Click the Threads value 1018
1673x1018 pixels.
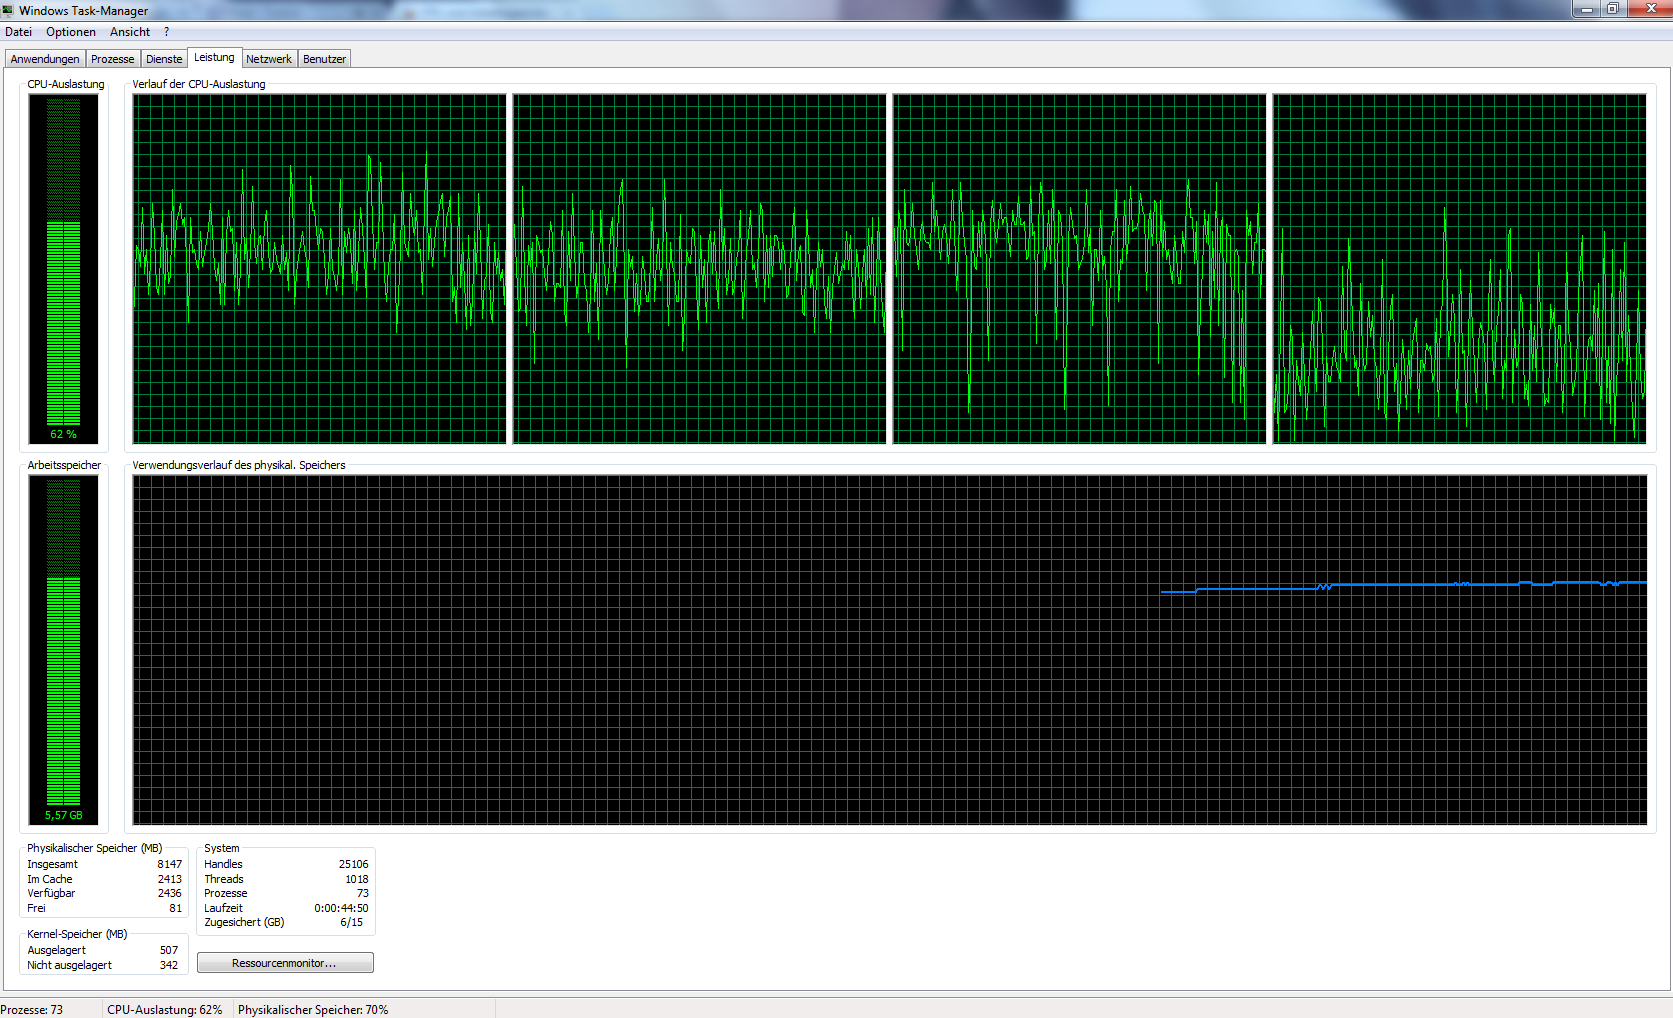[x=356, y=879]
